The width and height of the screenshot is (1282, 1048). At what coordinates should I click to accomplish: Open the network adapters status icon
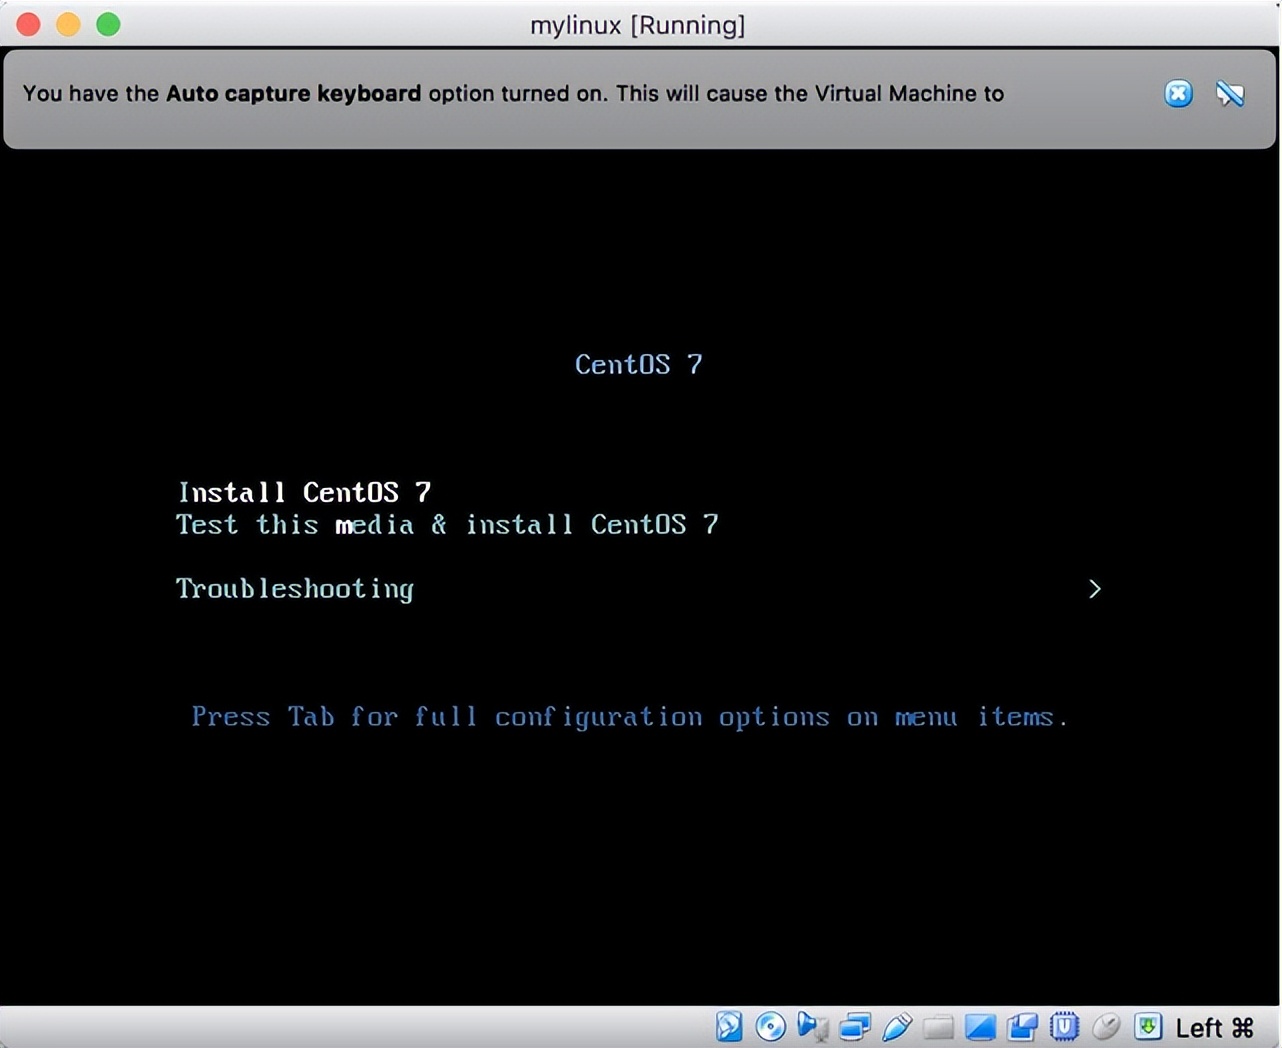coord(855,1026)
